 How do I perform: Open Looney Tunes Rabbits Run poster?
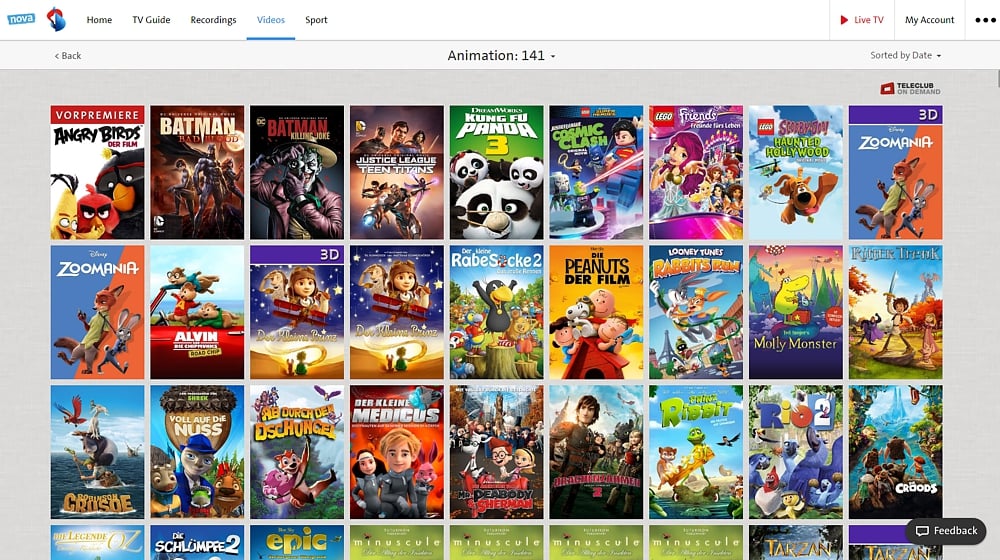[696, 313]
